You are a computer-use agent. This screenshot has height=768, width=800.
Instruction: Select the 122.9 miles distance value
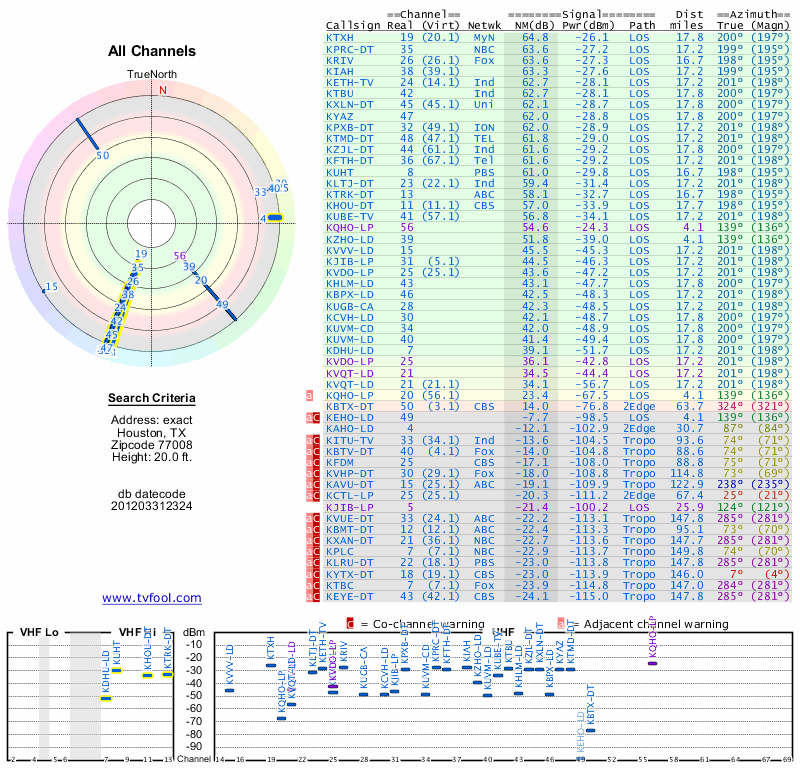(x=687, y=484)
